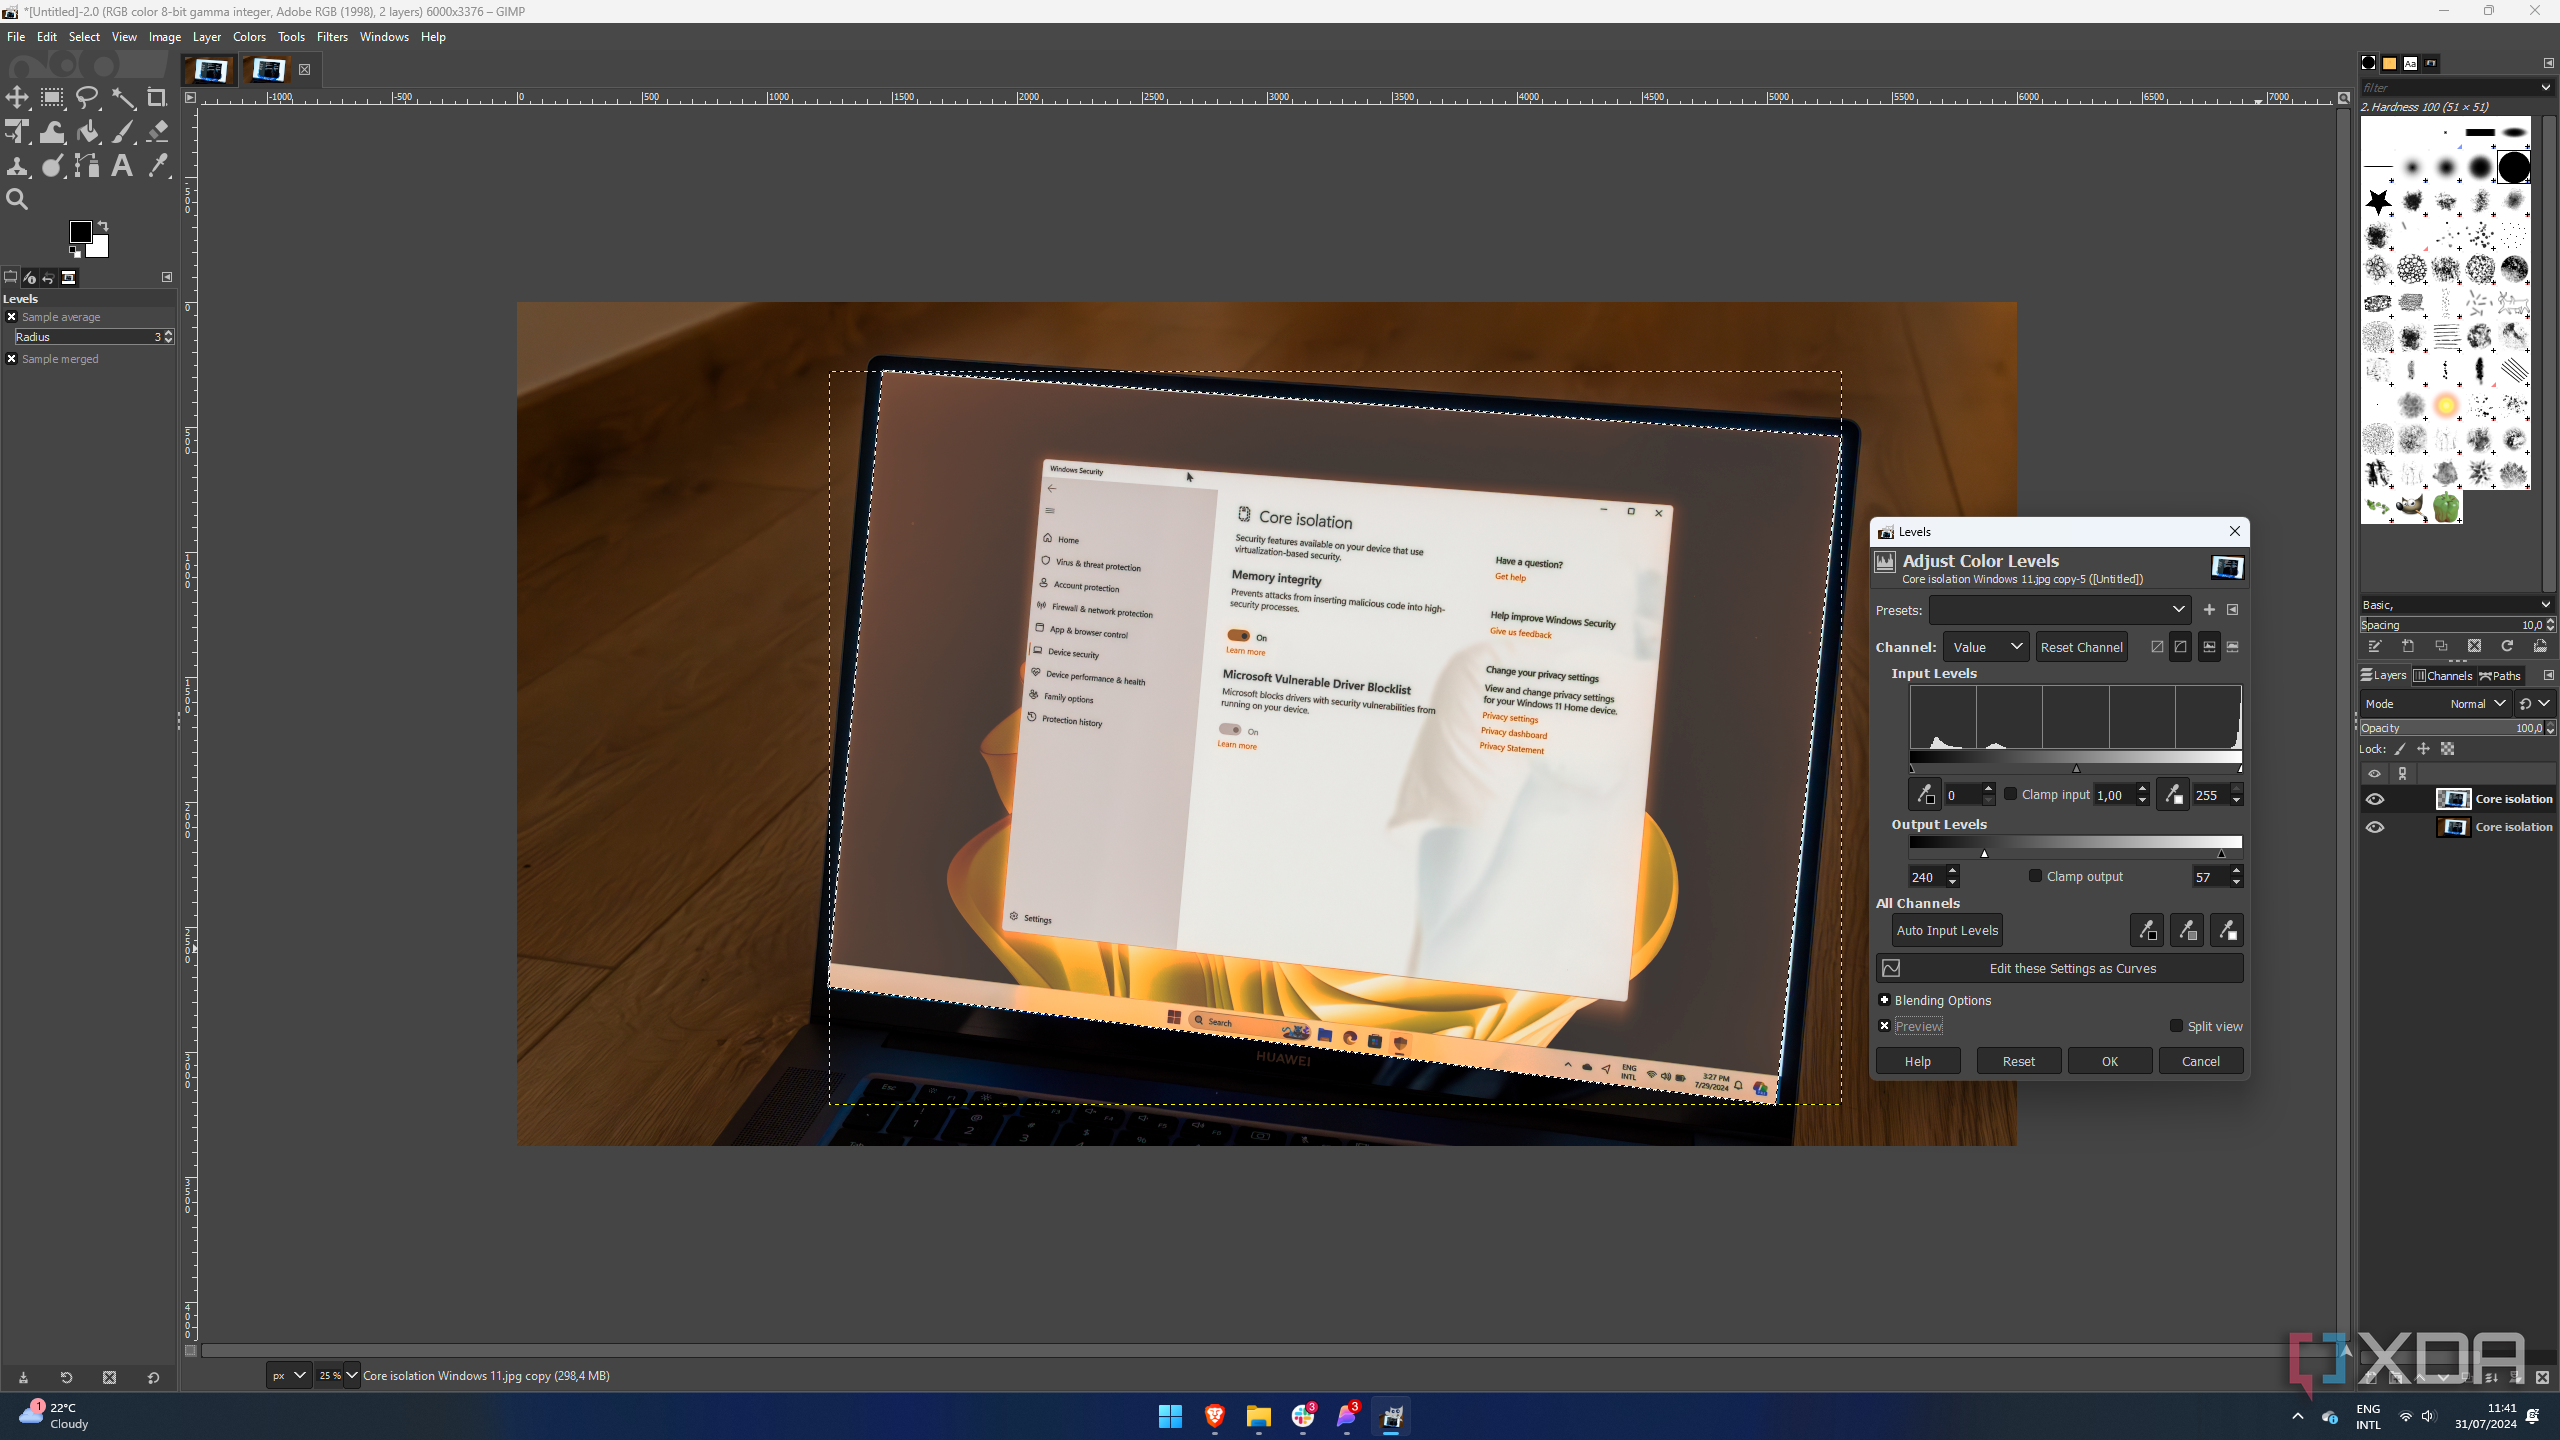Create a new brush

2408,647
